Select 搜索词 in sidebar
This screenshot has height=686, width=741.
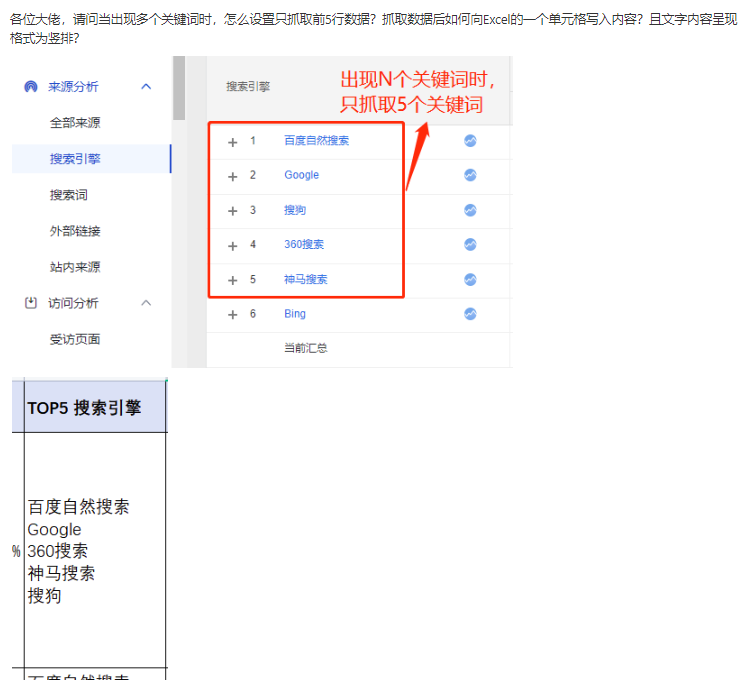[x=69, y=195]
